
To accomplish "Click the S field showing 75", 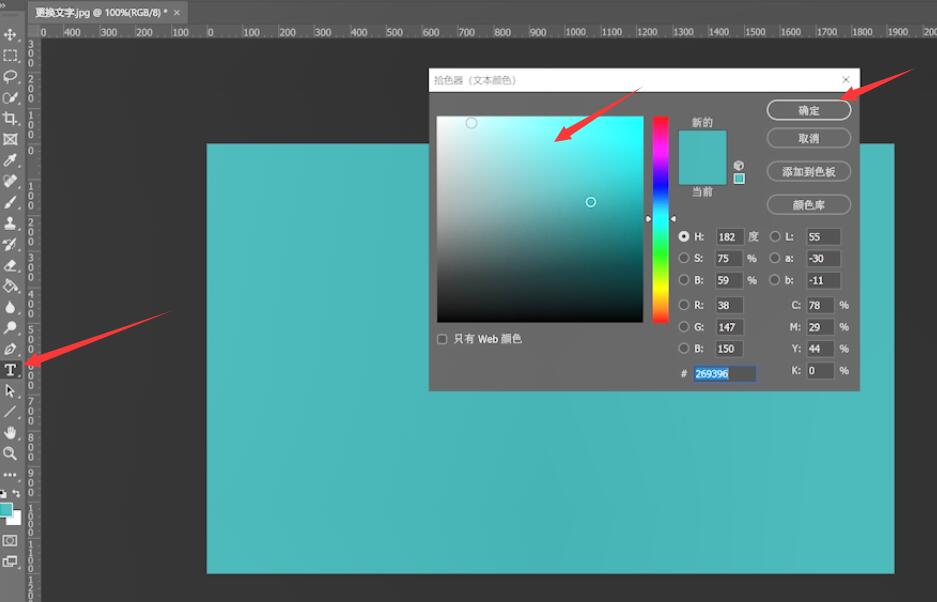I will [729, 258].
